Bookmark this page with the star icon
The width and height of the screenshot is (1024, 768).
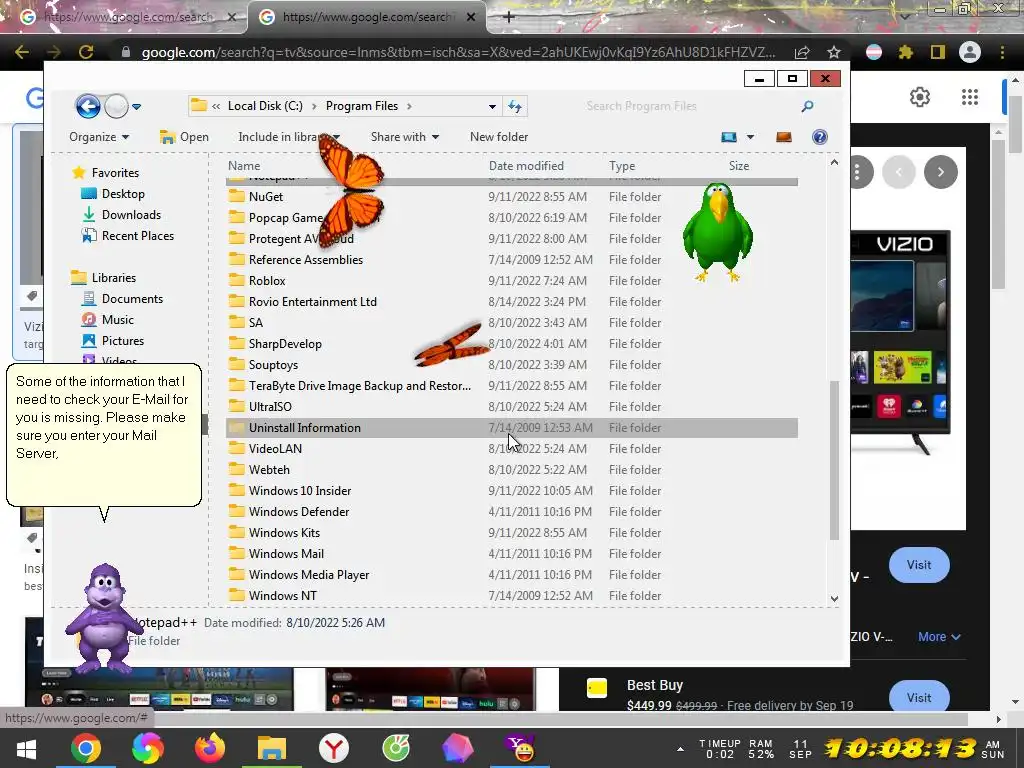tap(834, 52)
